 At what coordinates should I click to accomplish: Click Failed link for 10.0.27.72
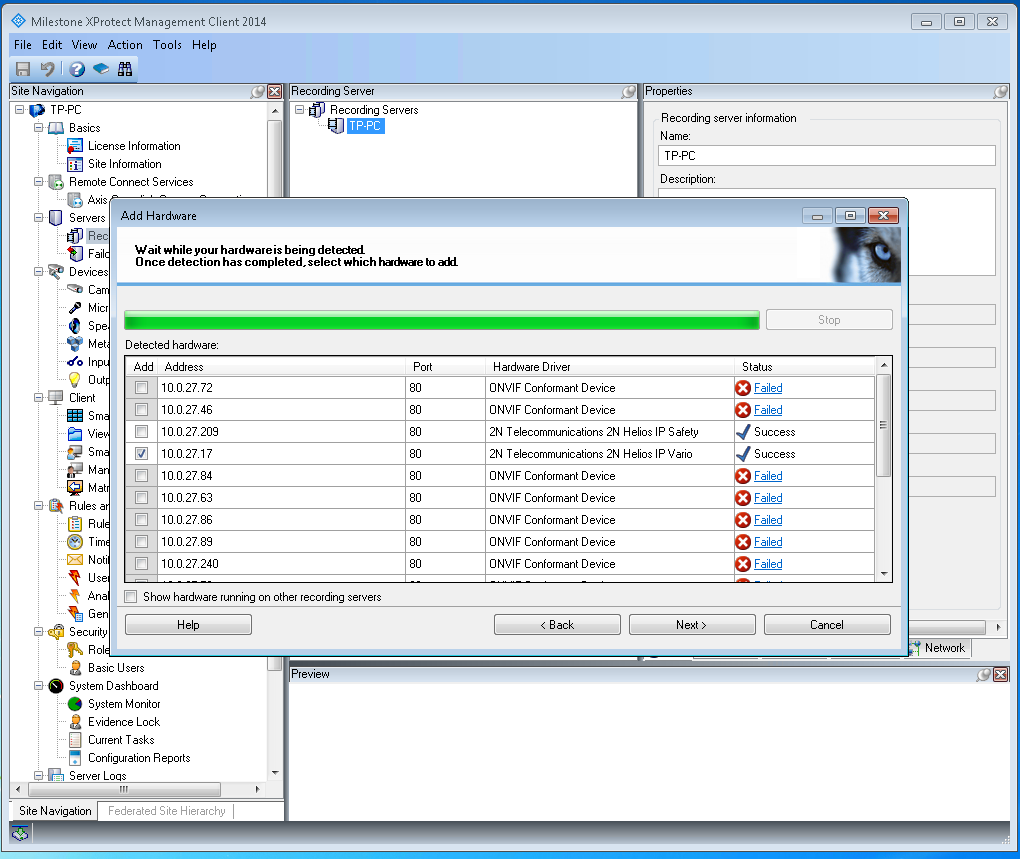767,388
